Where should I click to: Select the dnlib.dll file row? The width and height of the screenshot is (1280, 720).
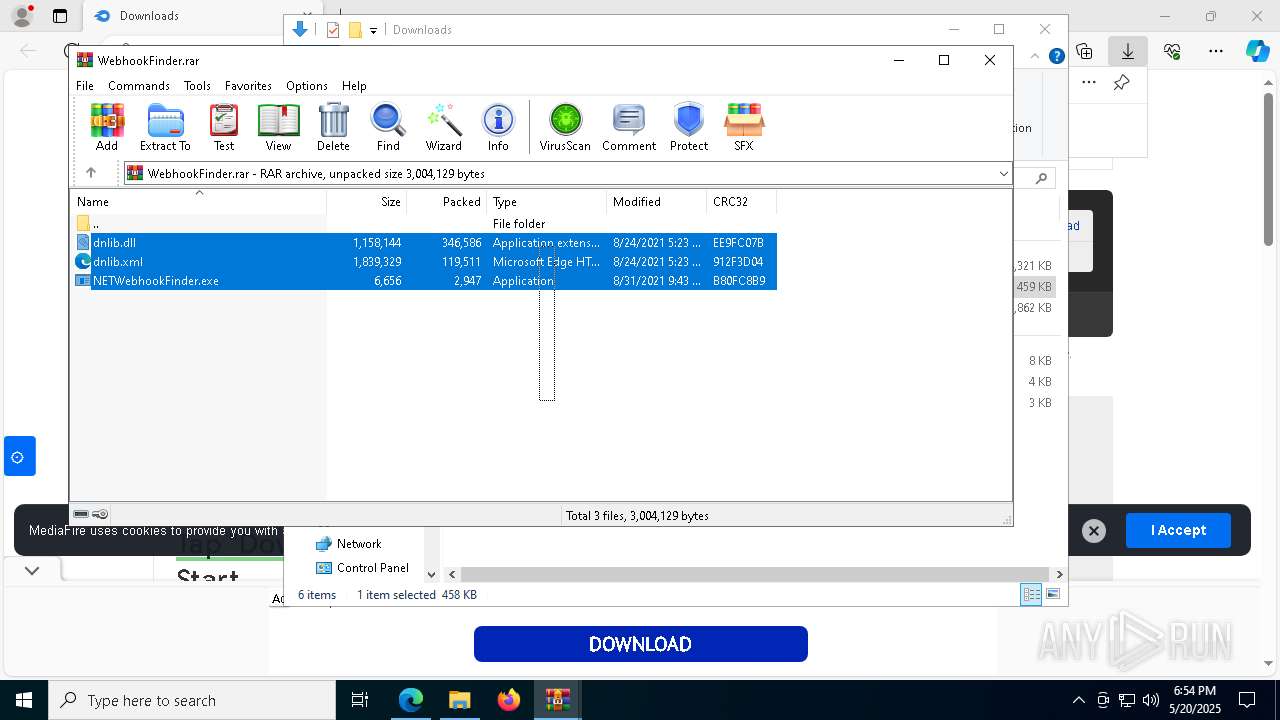point(425,243)
